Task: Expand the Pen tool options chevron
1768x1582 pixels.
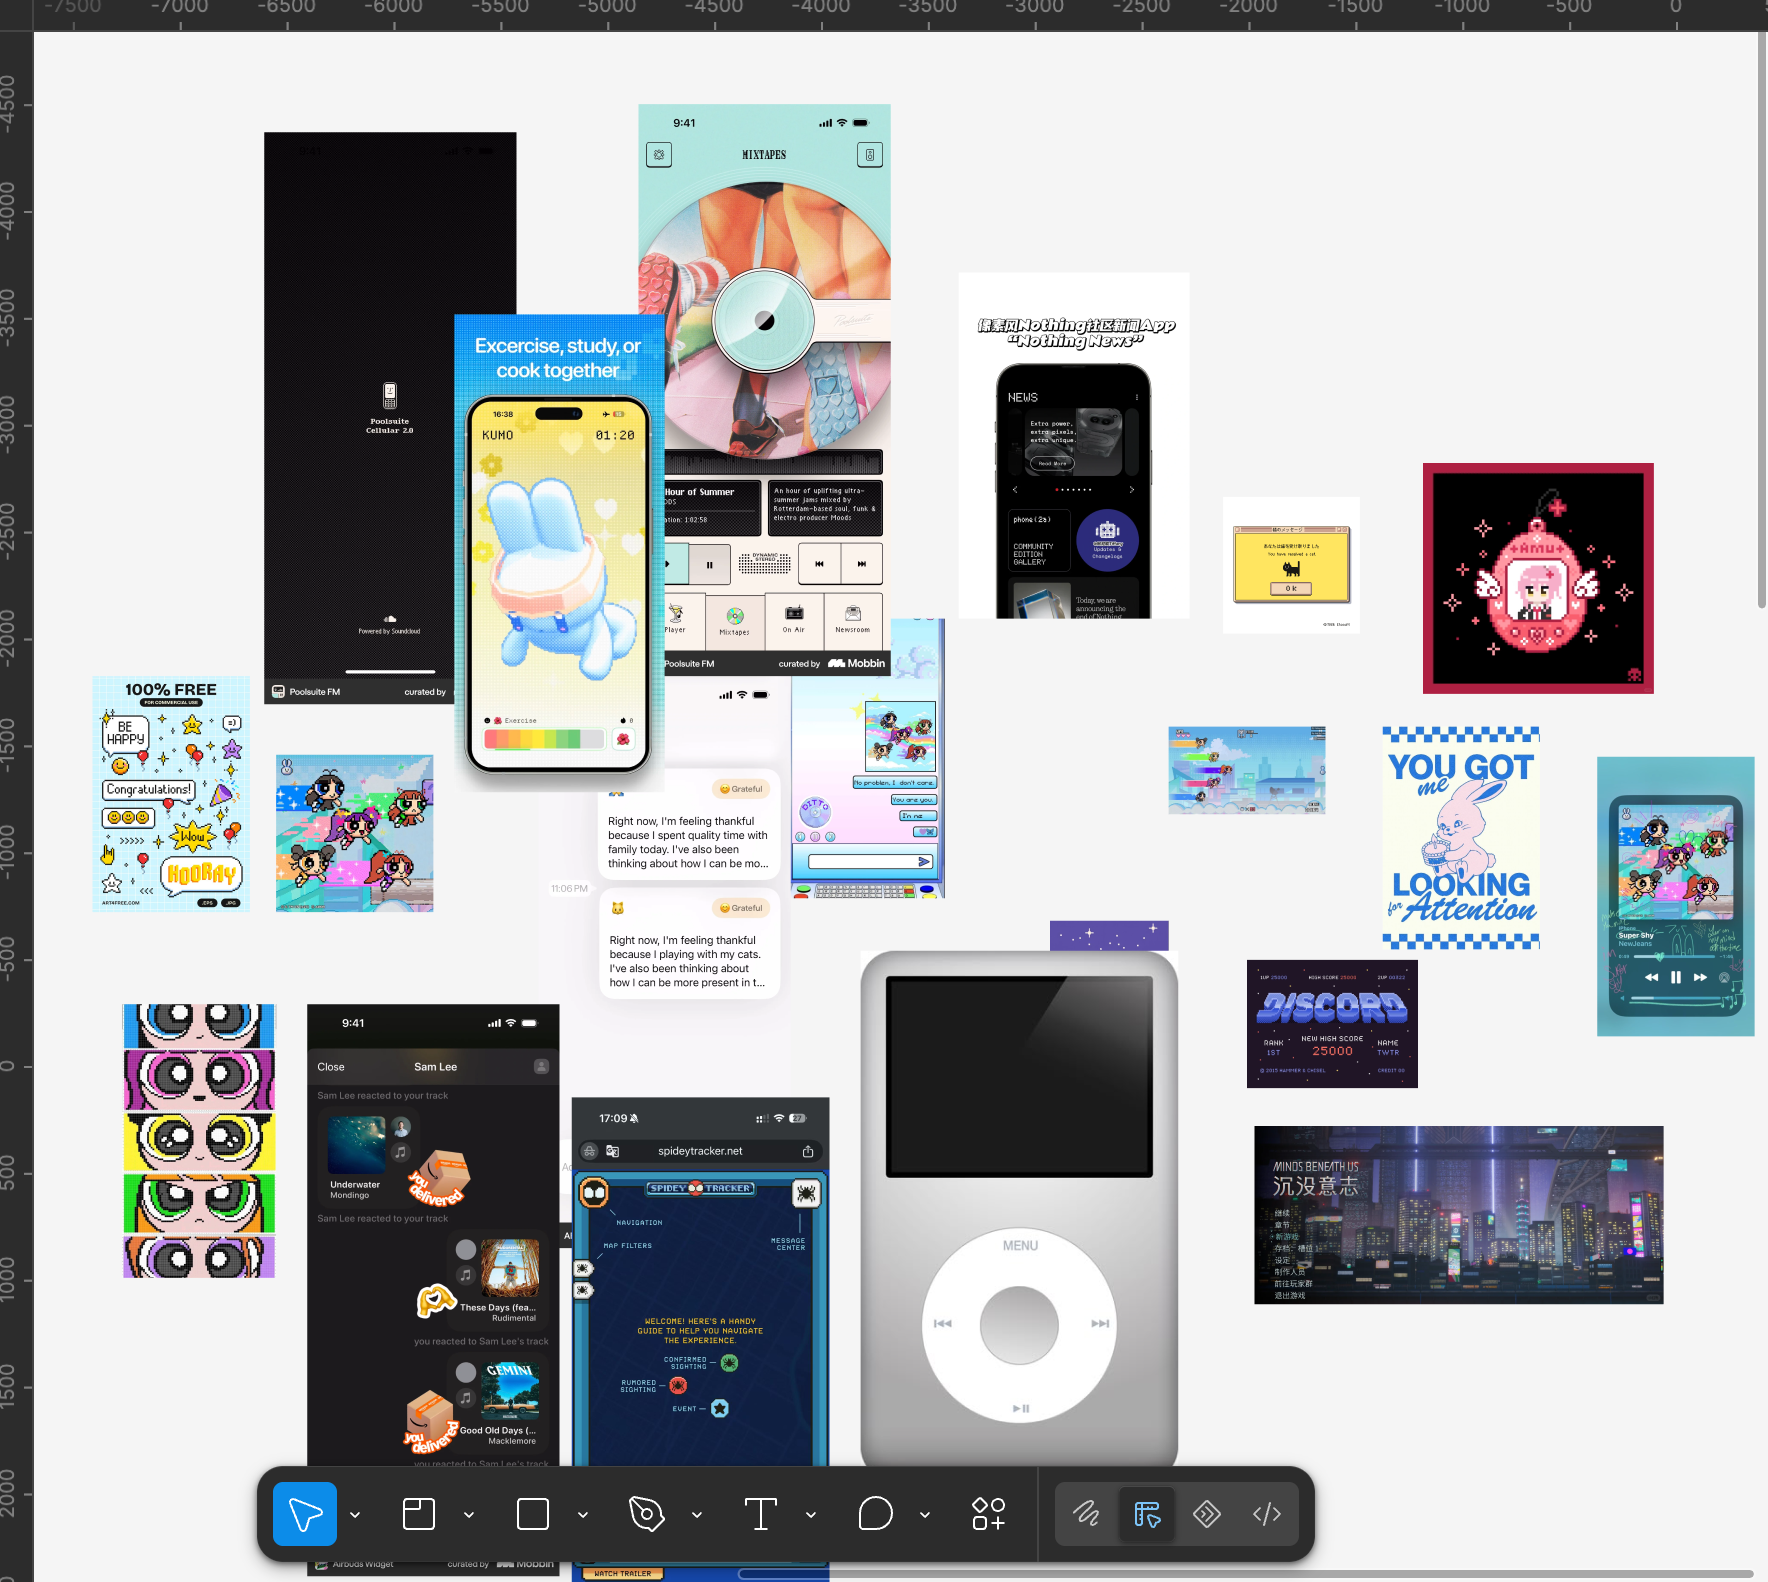Action: [x=697, y=1515]
